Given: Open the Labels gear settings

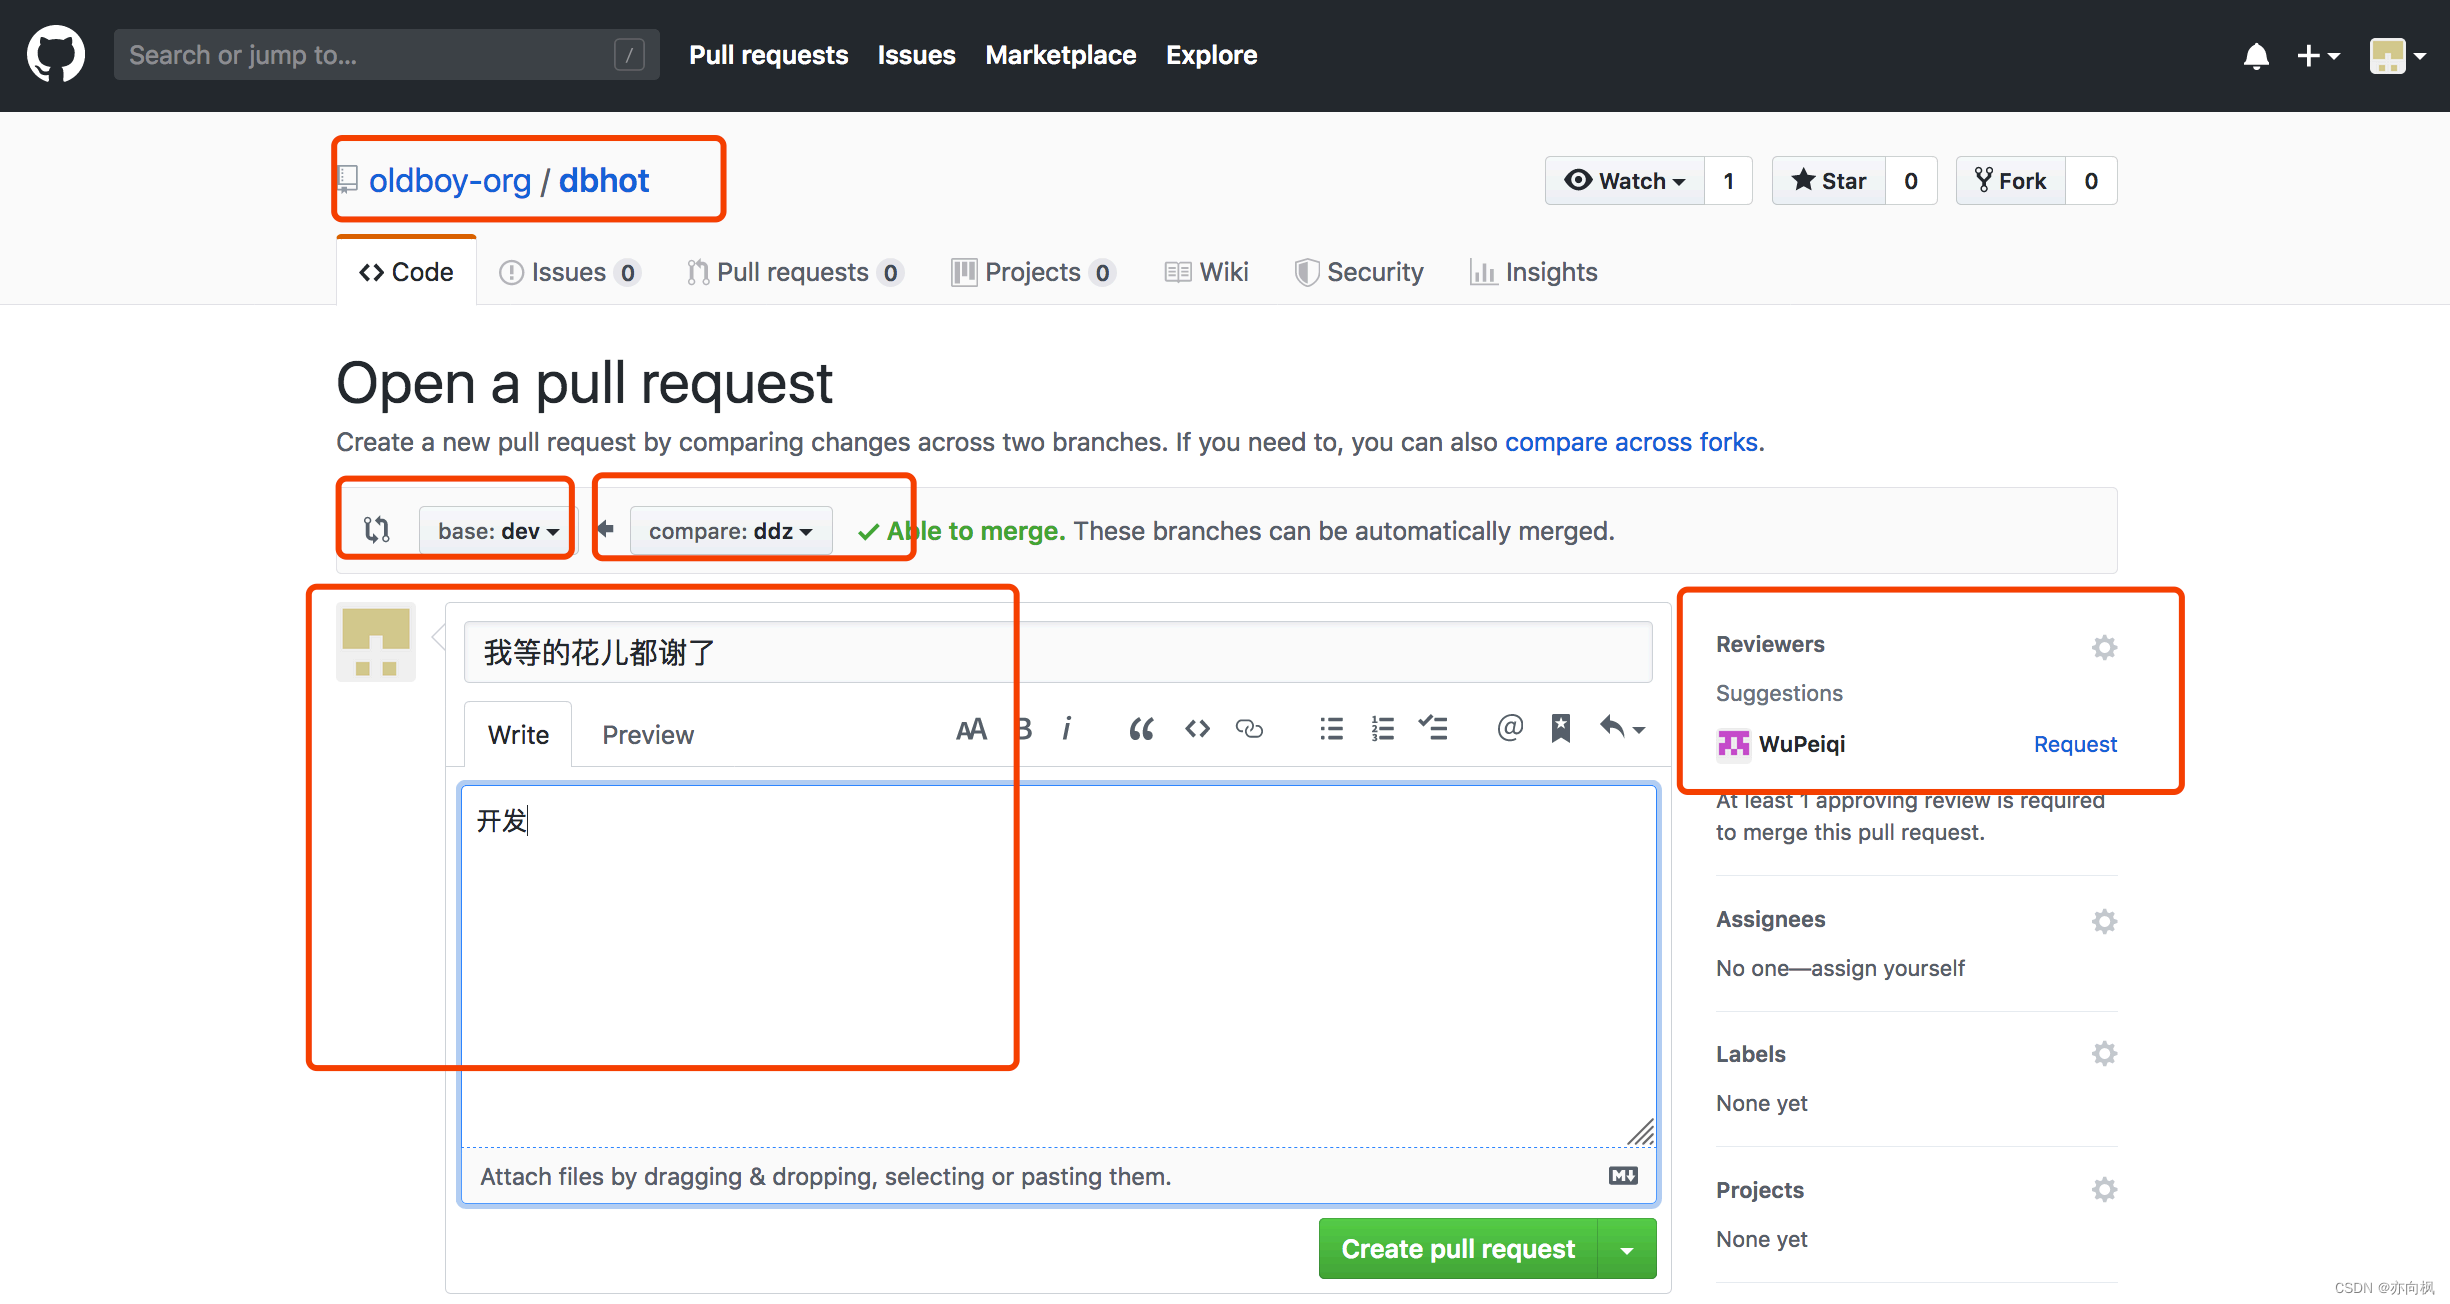Looking at the screenshot, I should (x=2104, y=1054).
